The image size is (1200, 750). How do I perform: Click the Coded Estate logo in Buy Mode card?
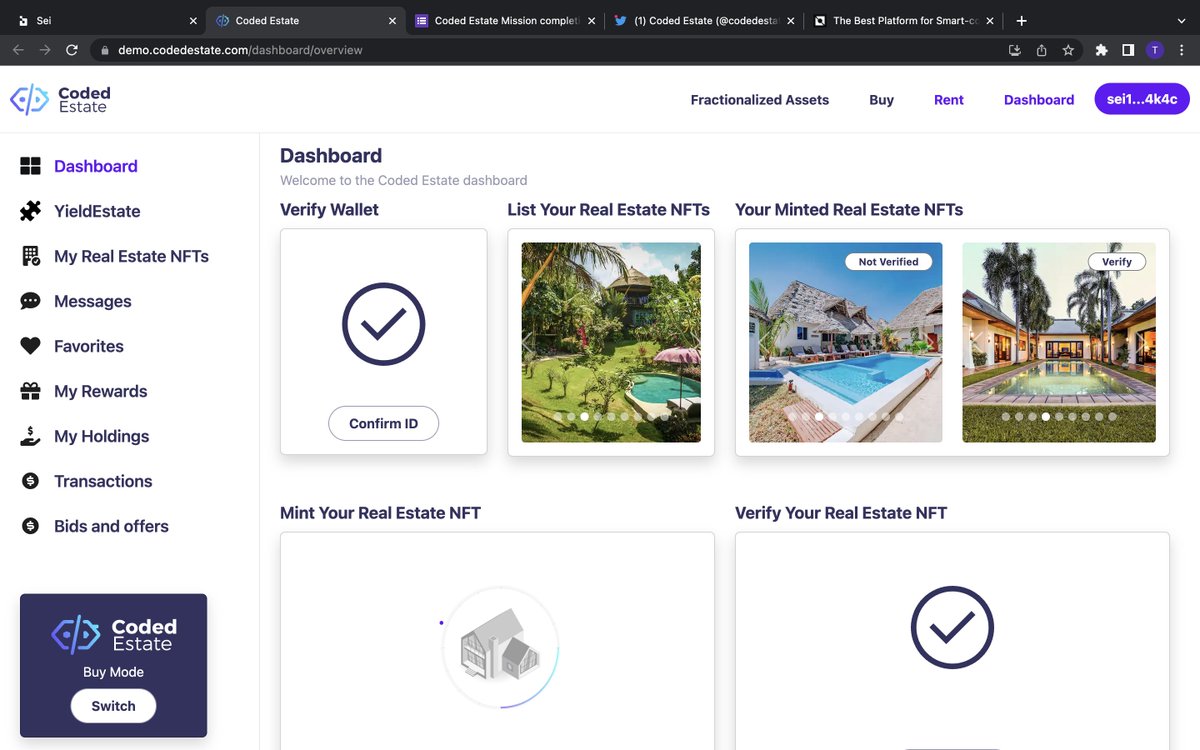(114, 635)
